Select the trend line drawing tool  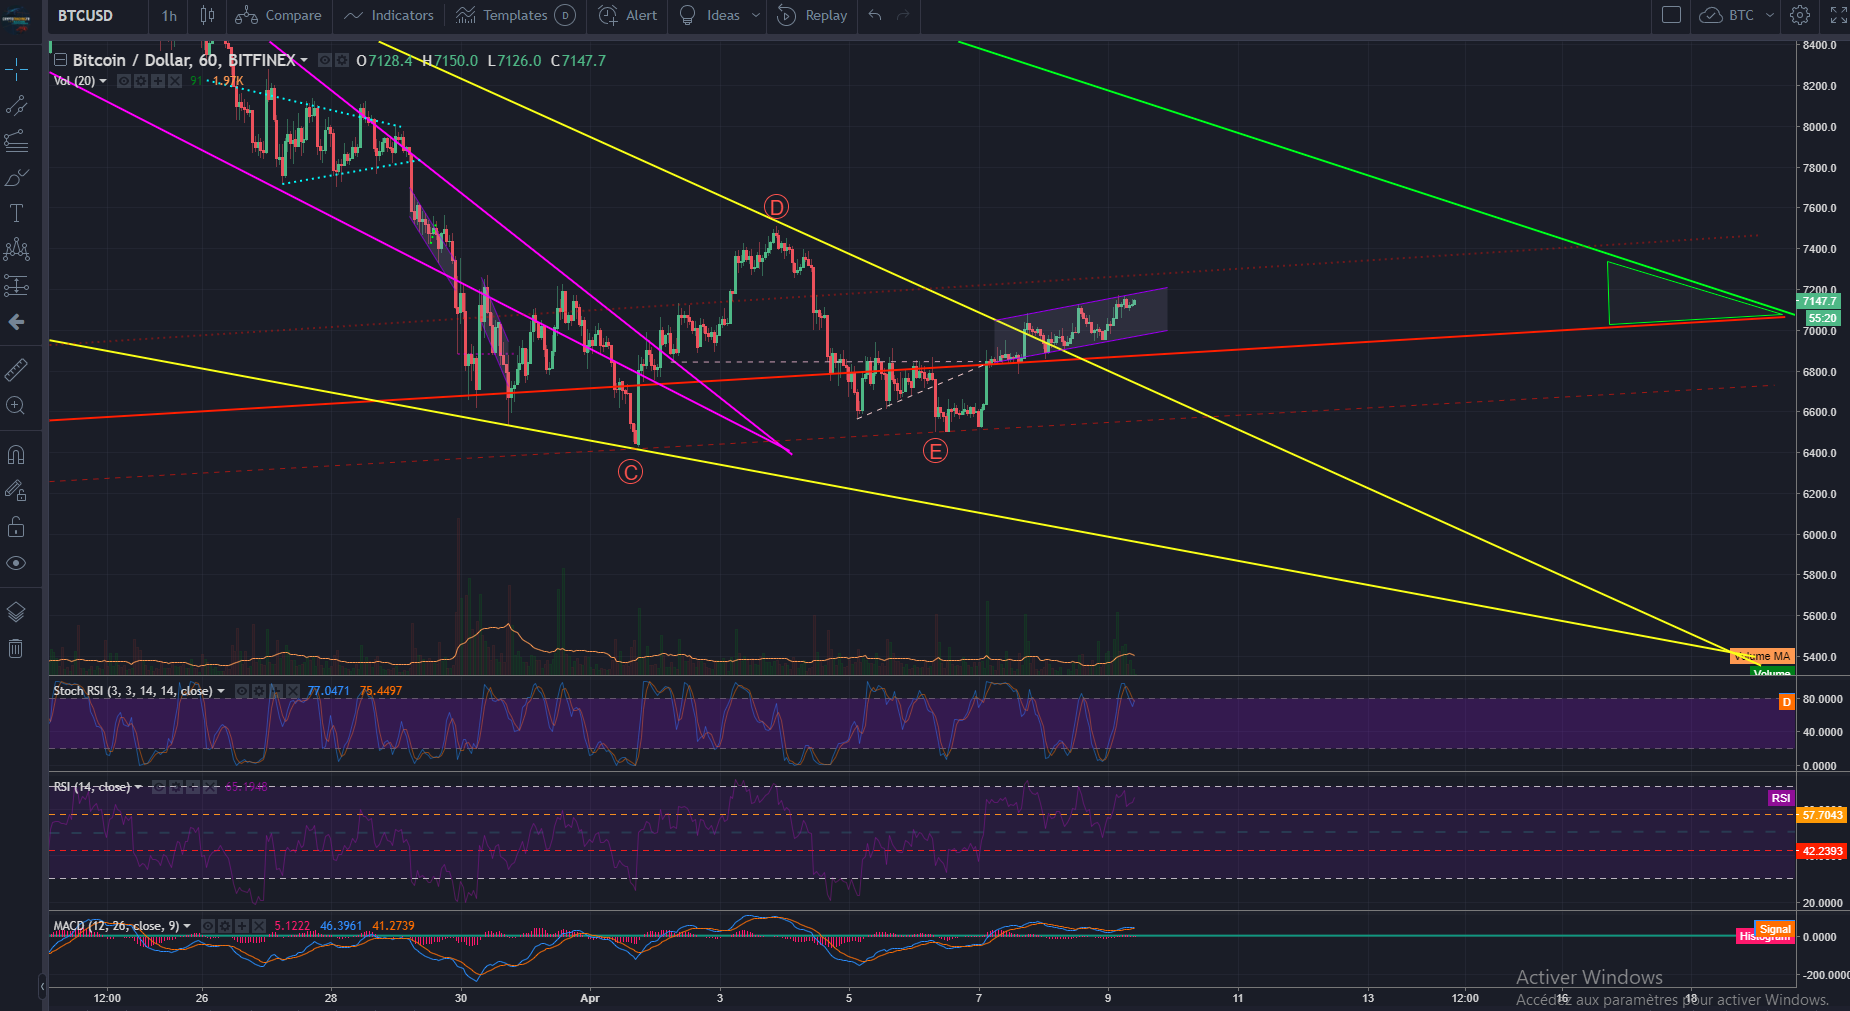[16, 105]
